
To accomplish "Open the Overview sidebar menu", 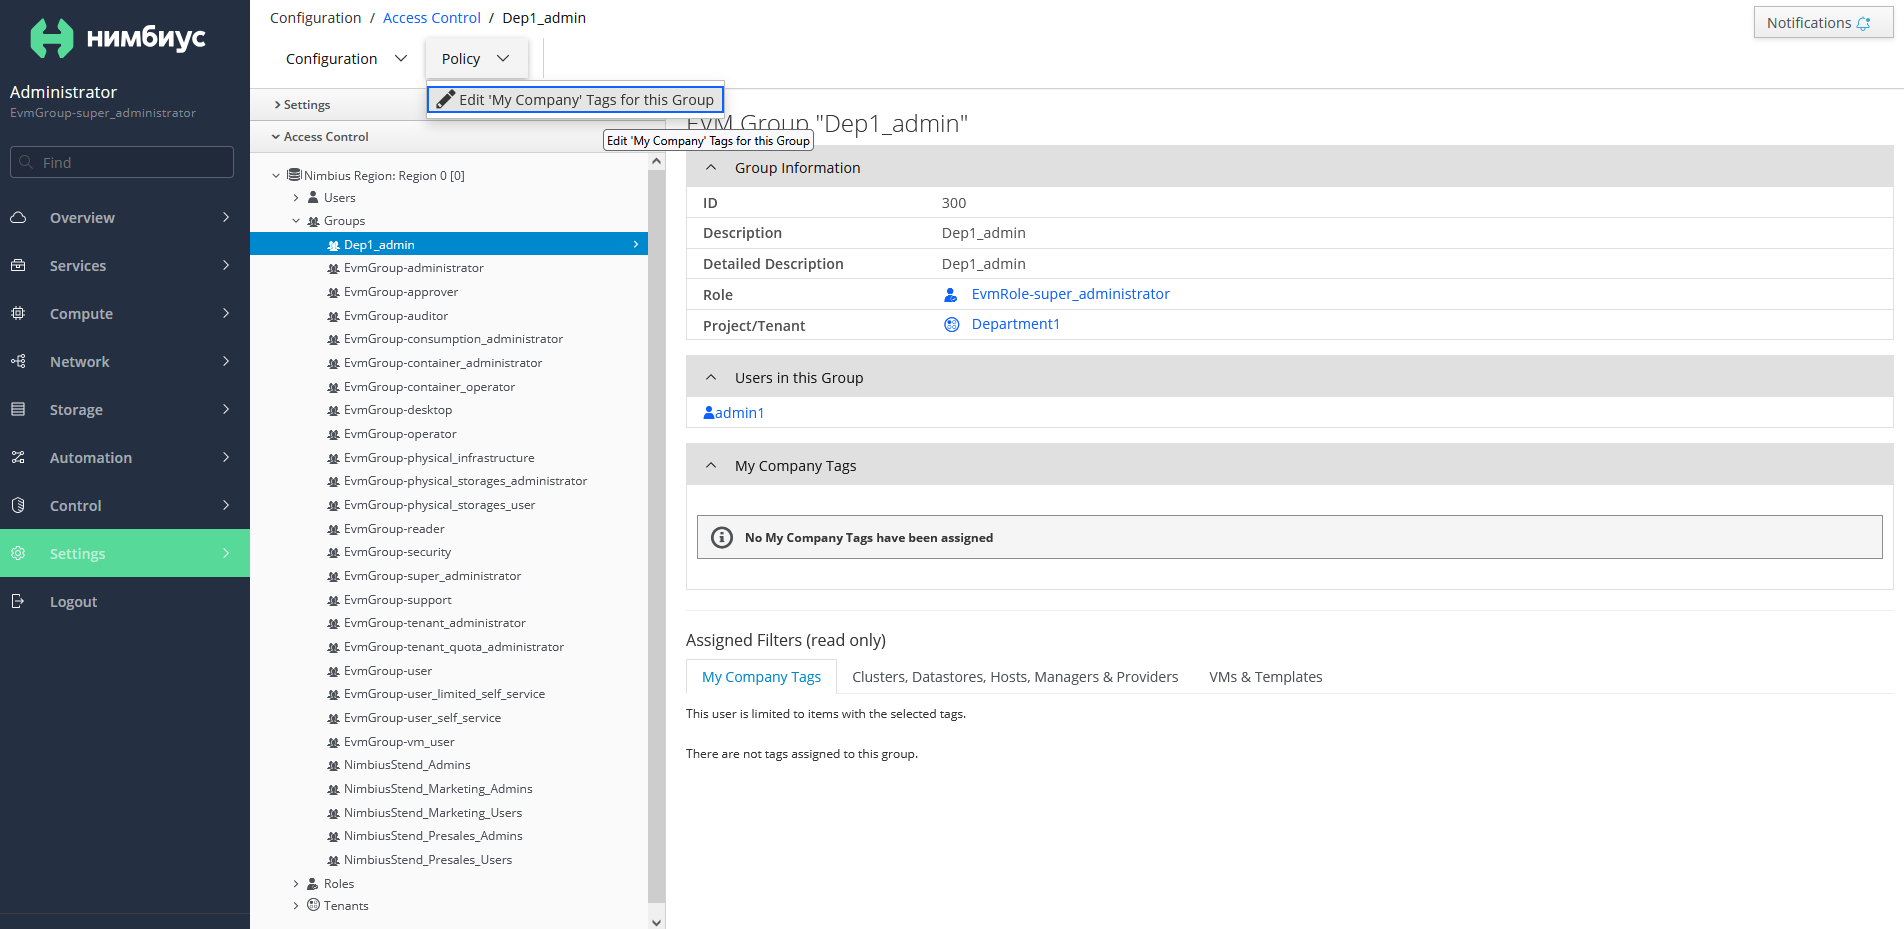I will click(x=125, y=217).
